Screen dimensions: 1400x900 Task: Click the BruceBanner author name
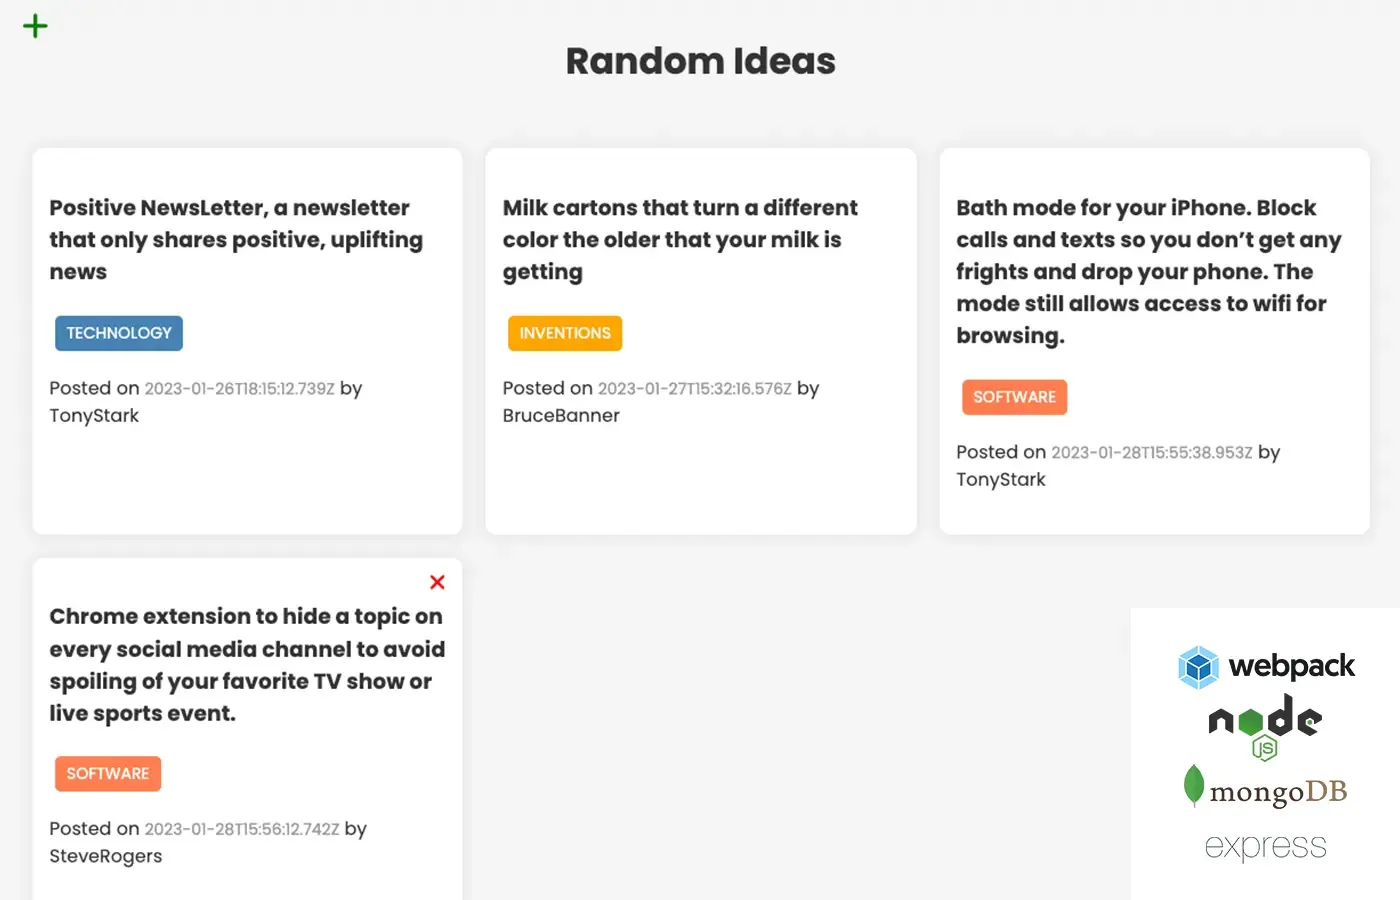561,416
